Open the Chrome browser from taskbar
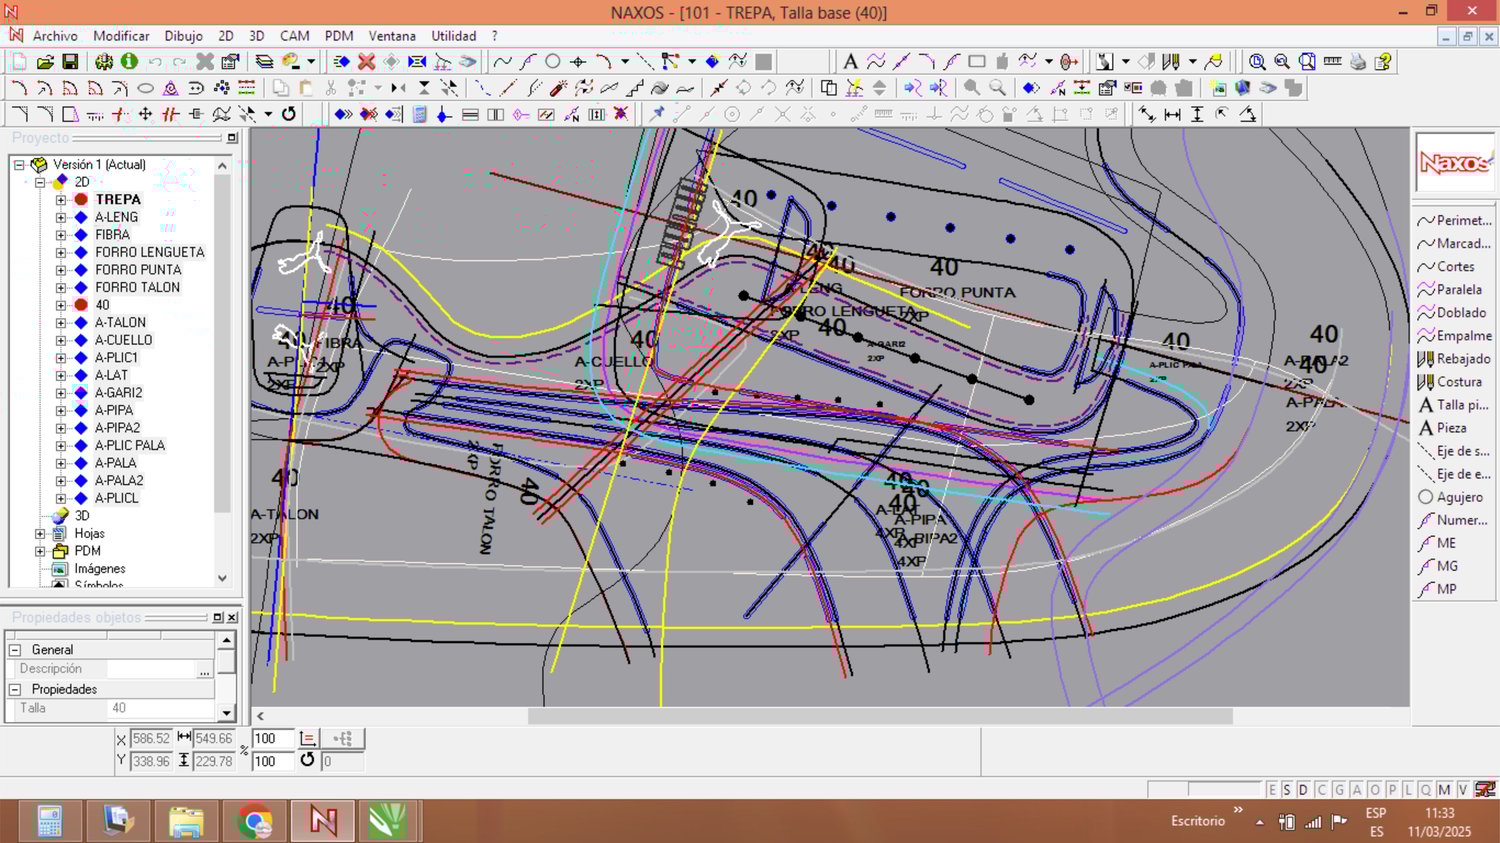The height and width of the screenshot is (843, 1500). pyautogui.click(x=255, y=822)
